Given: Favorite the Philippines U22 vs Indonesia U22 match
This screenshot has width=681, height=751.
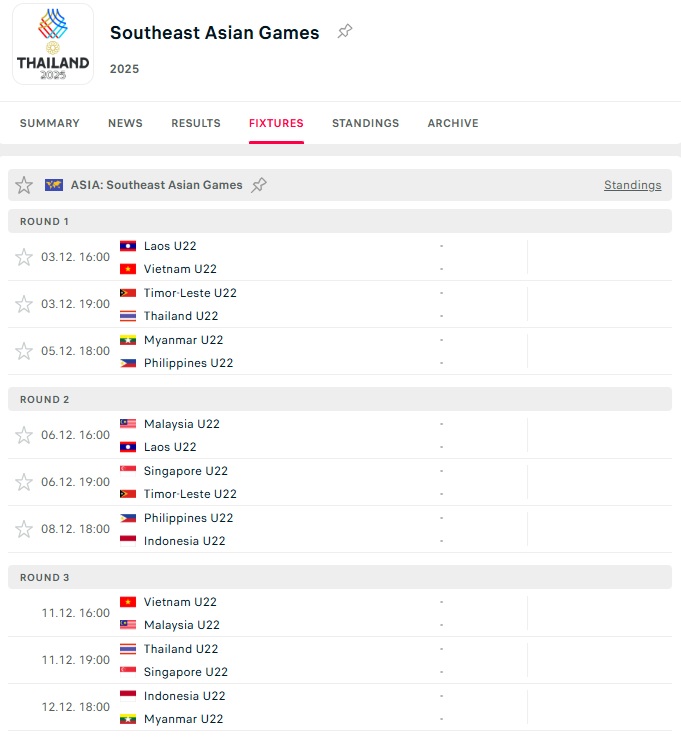Looking at the screenshot, I should tap(24, 529).
